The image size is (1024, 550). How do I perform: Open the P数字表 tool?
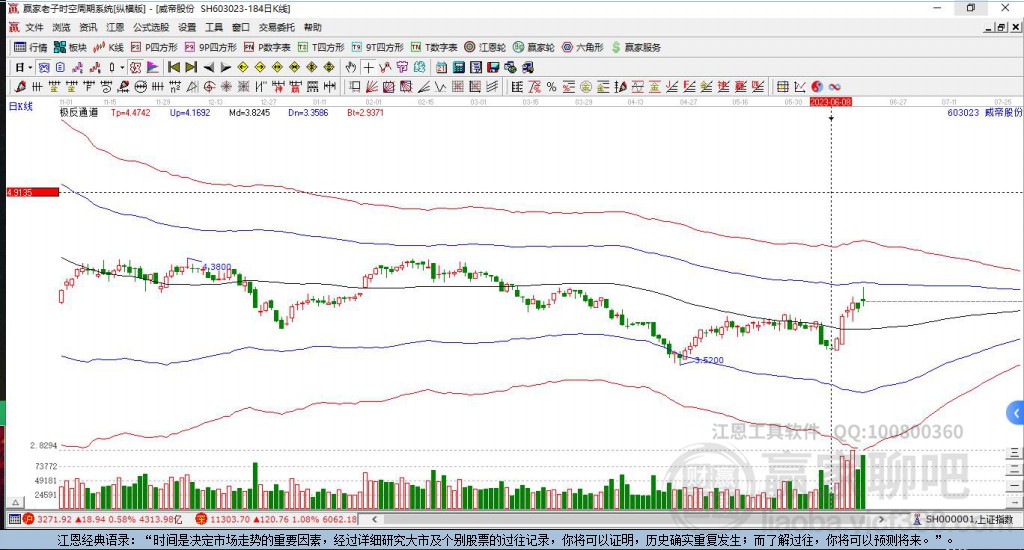[x=267, y=47]
